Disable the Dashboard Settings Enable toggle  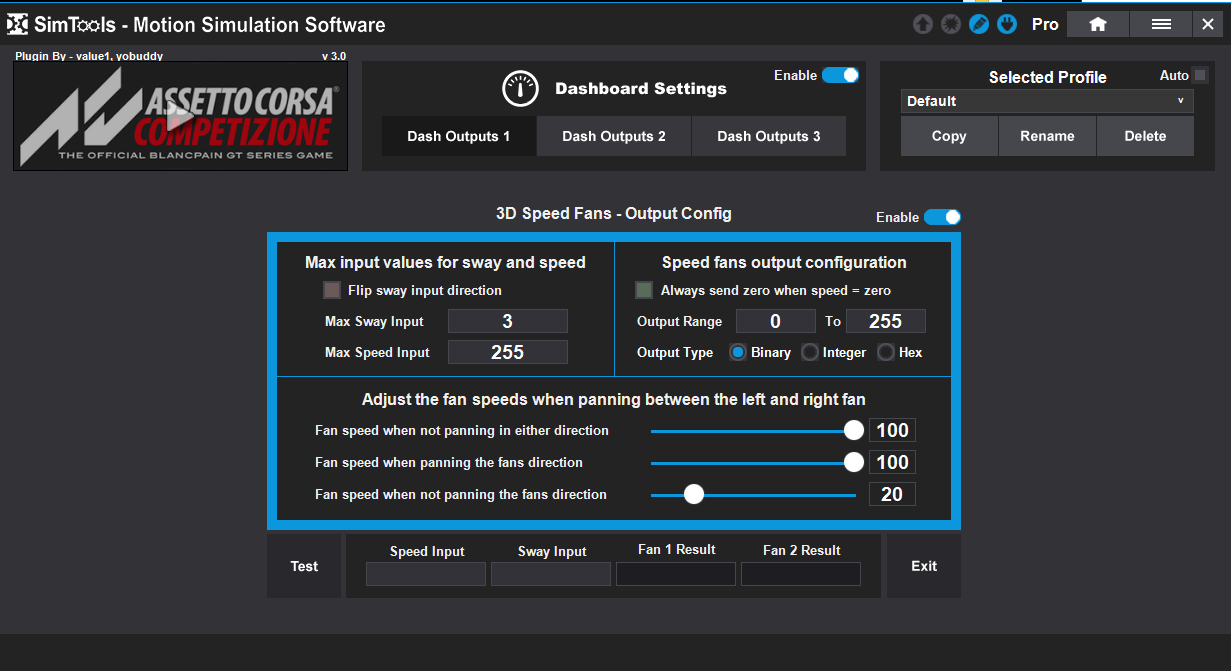coord(840,75)
